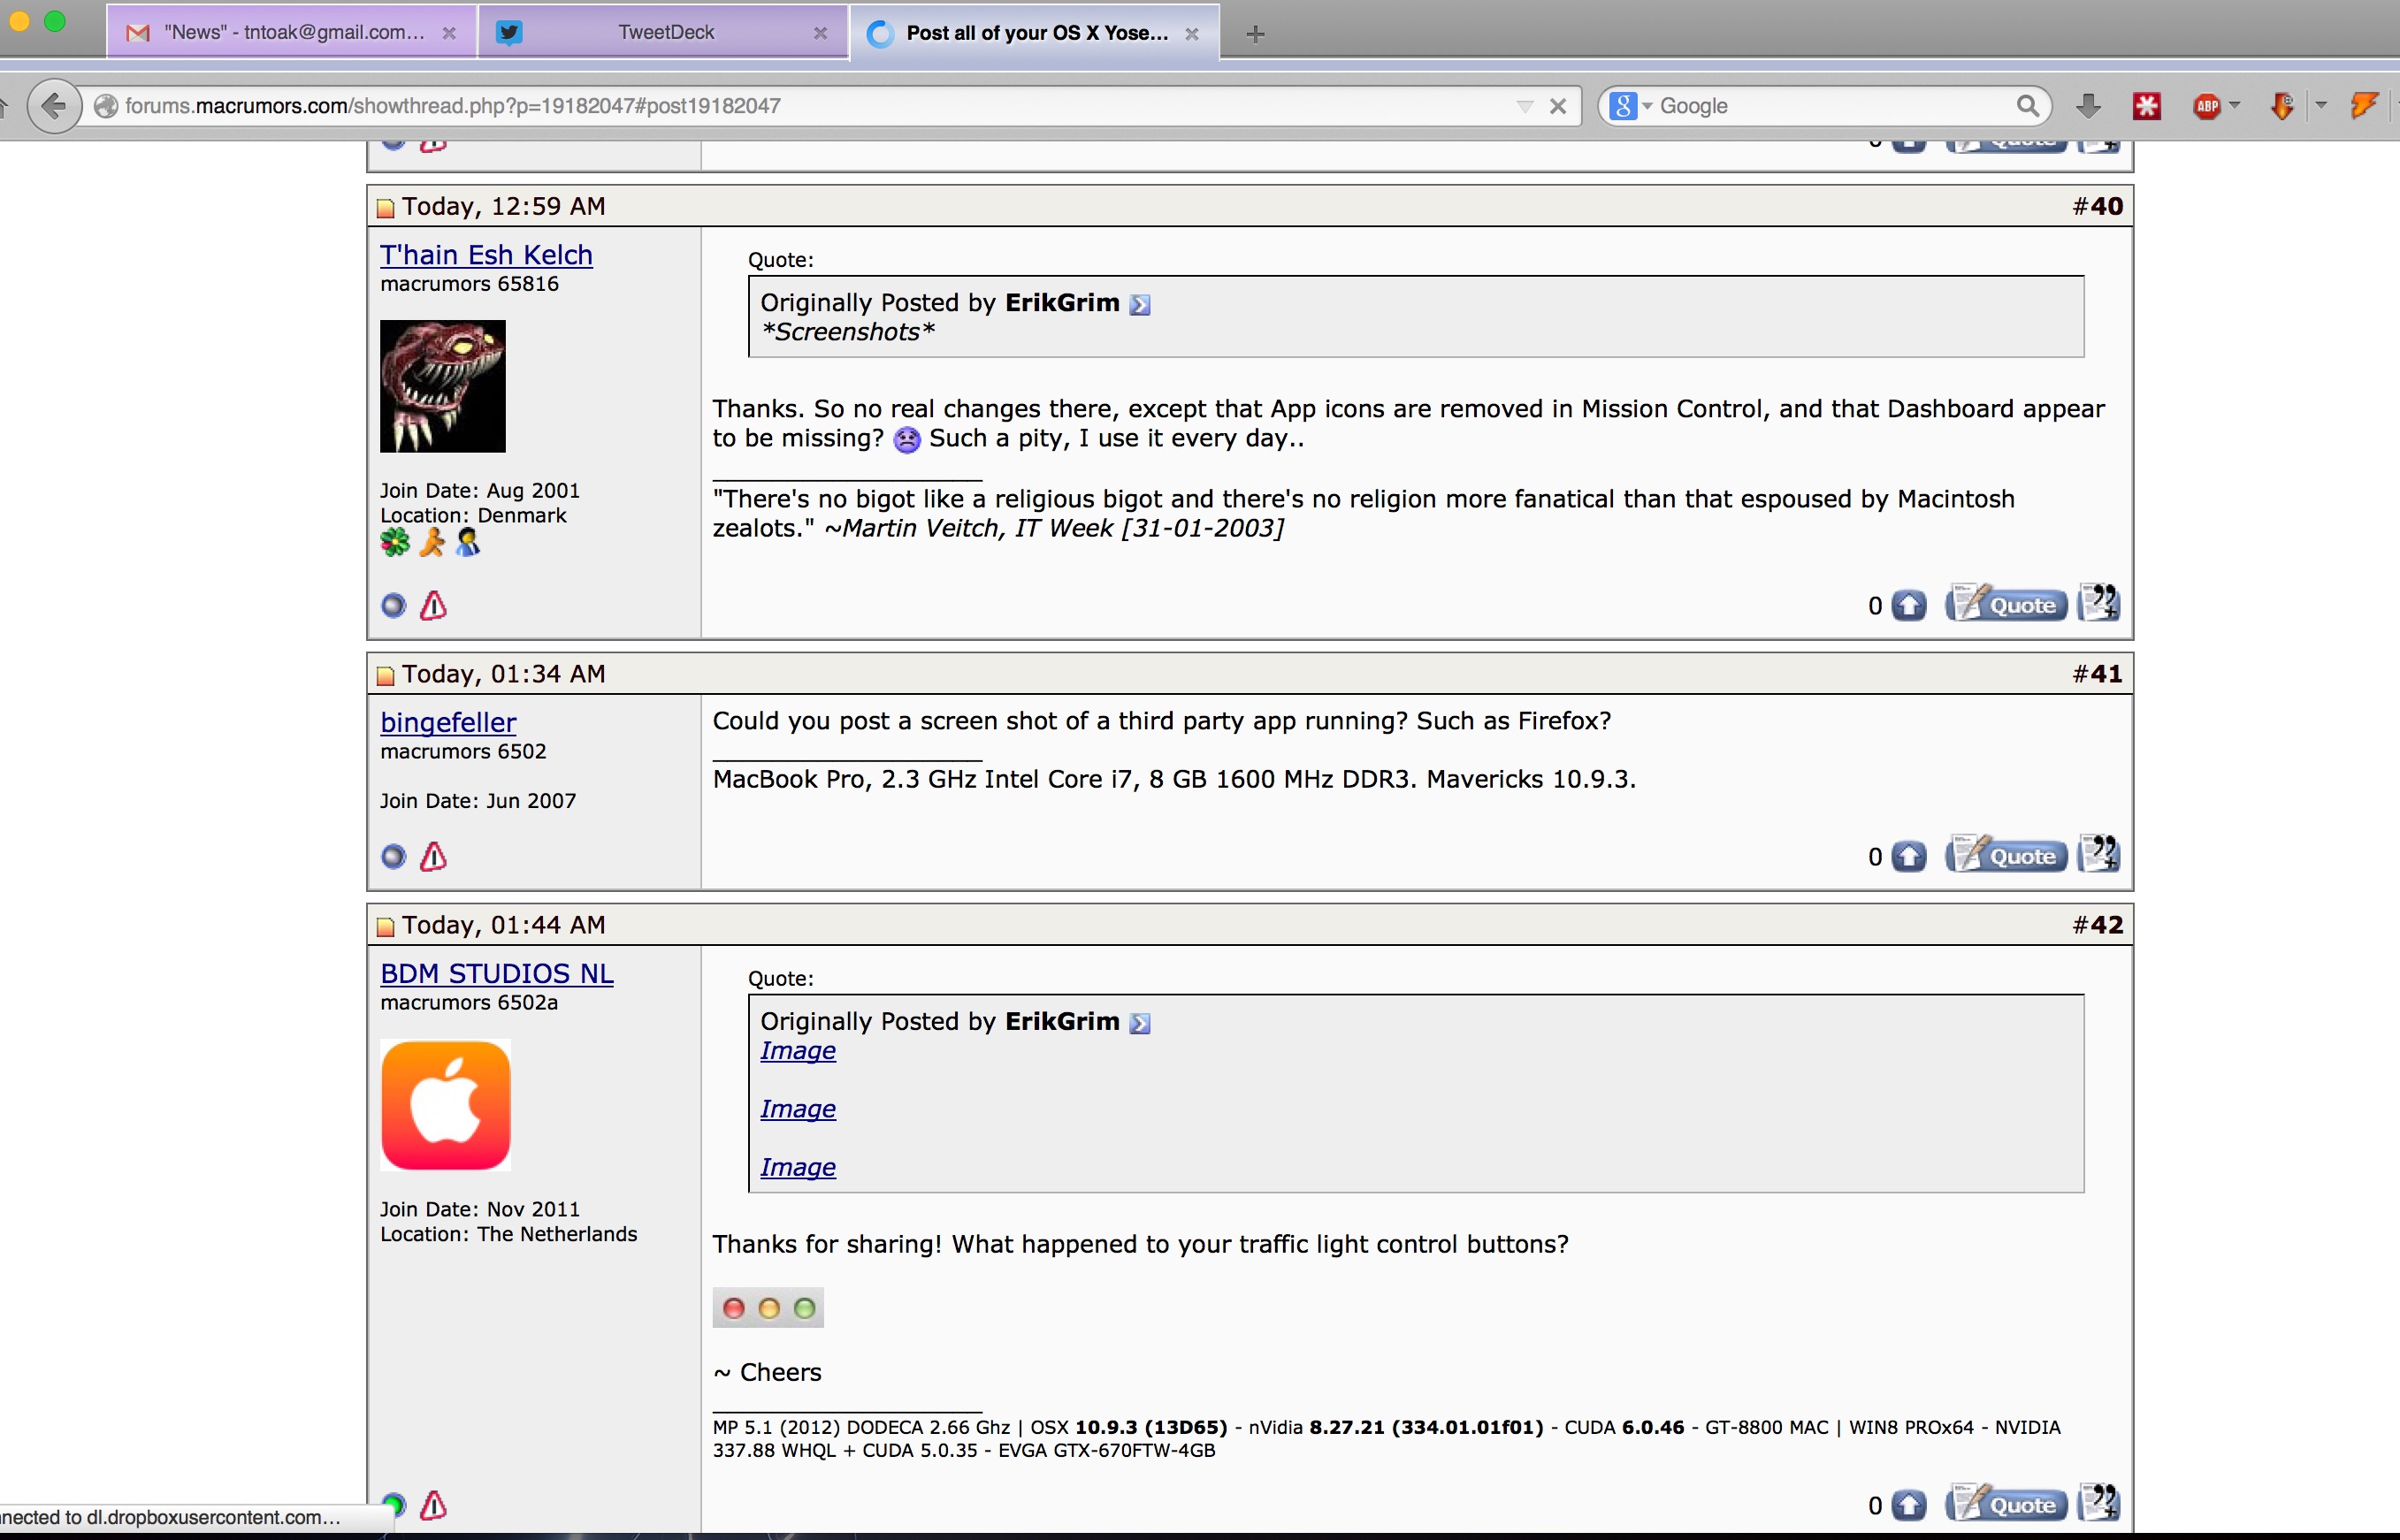Upvote post 40 with the arrow button
This screenshot has width=2400, height=1540.
[1909, 605]
